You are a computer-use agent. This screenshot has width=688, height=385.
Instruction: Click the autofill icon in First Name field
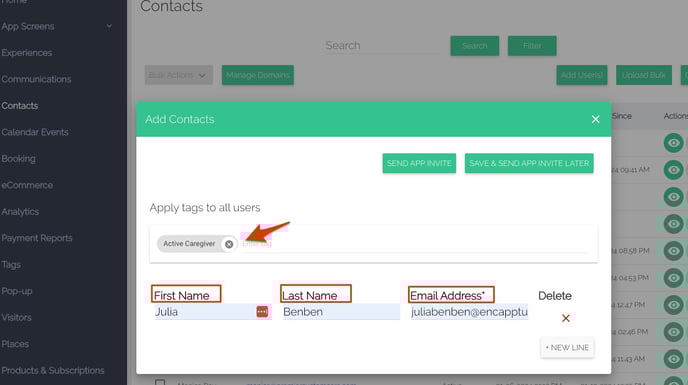(262, 312)
